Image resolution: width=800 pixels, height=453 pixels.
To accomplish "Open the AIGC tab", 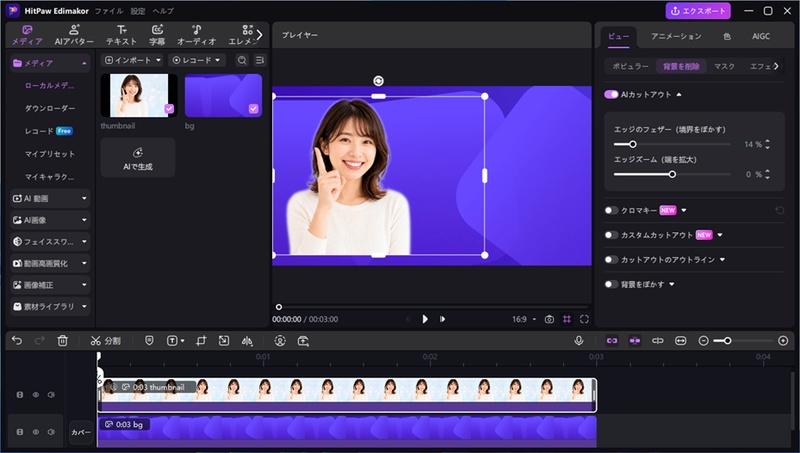I will [761, 36].
